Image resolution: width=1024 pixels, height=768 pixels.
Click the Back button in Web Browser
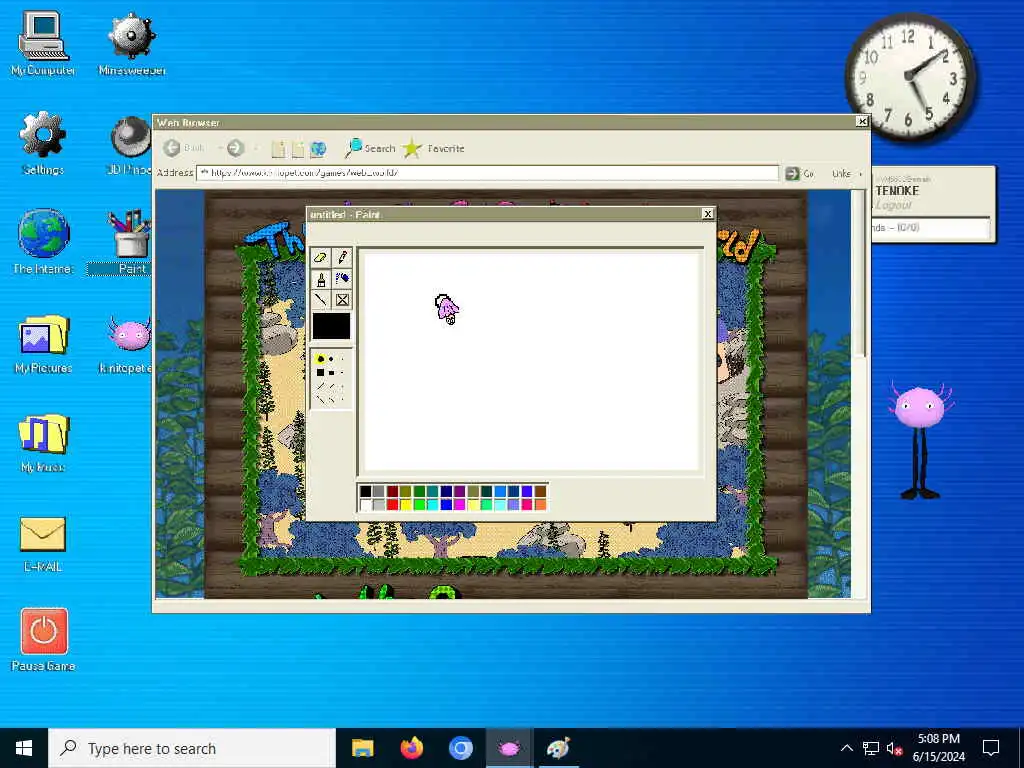click(184, 148)
